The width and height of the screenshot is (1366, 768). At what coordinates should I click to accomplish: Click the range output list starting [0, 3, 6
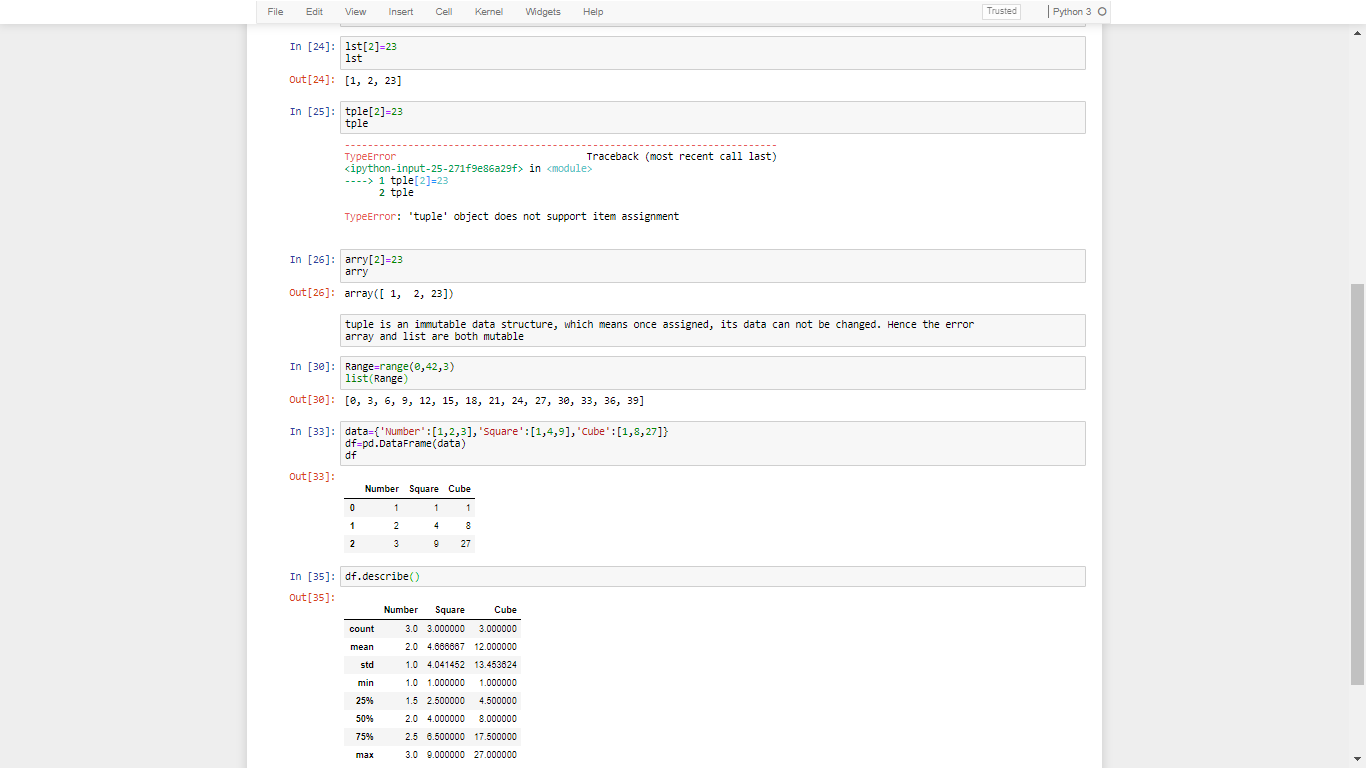[494, 401]
